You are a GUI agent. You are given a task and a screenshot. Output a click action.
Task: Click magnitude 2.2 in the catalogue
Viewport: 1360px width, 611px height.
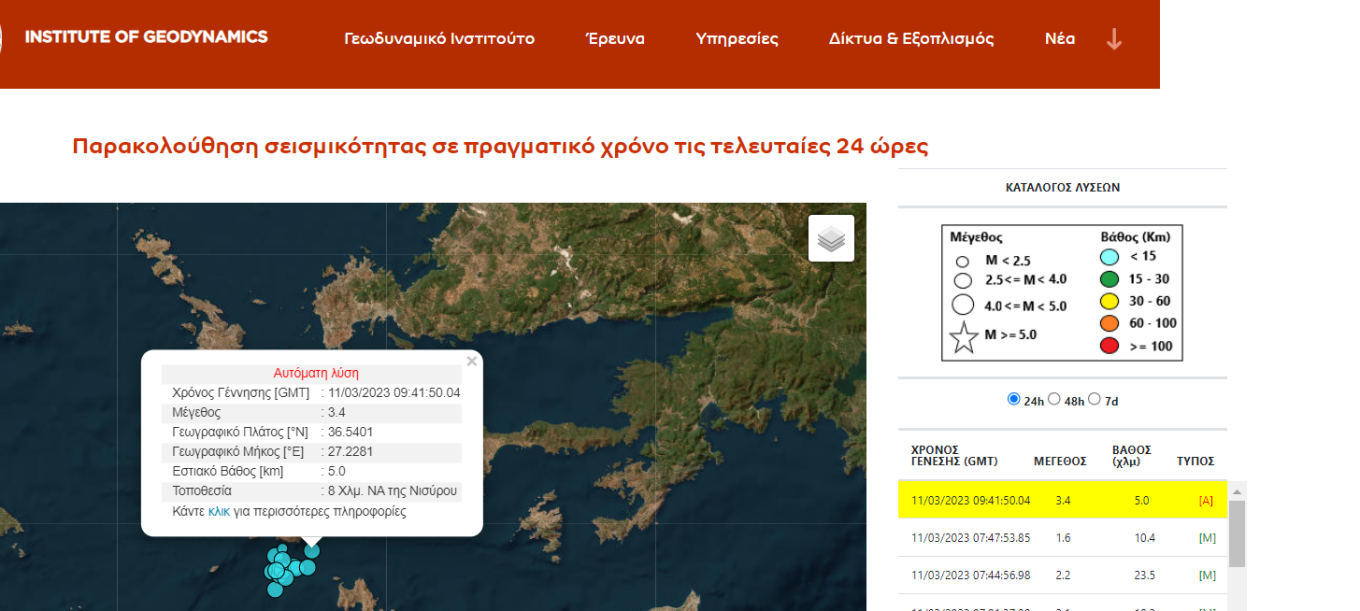coord(1062,575)
